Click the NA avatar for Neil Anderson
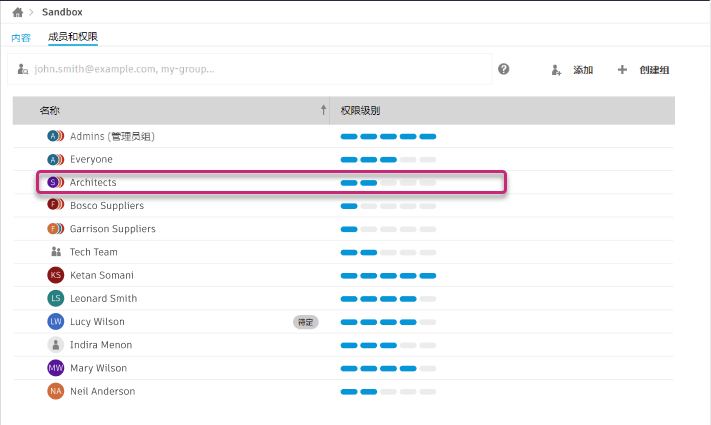Image resolution: width=711 pixels, height=425 pixels. [x=55, y=391]
